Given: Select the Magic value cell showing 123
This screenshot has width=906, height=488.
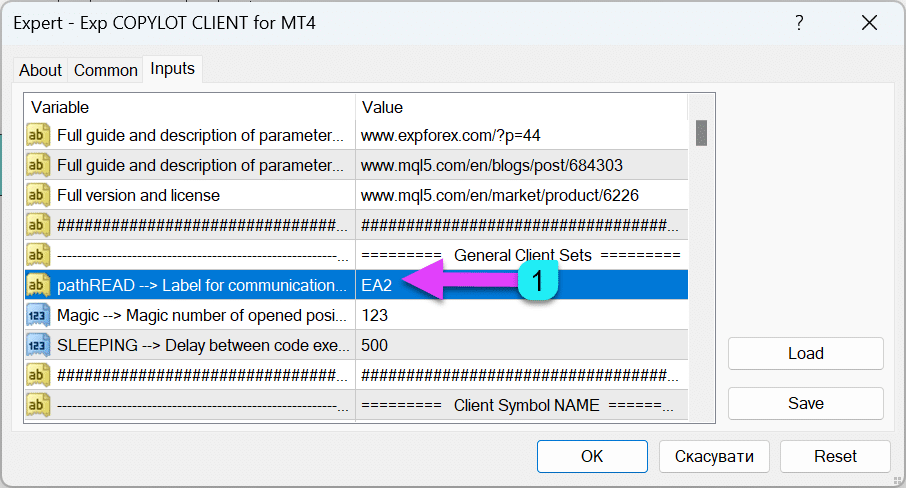Looking at the screenshot, I should point(520,315).
